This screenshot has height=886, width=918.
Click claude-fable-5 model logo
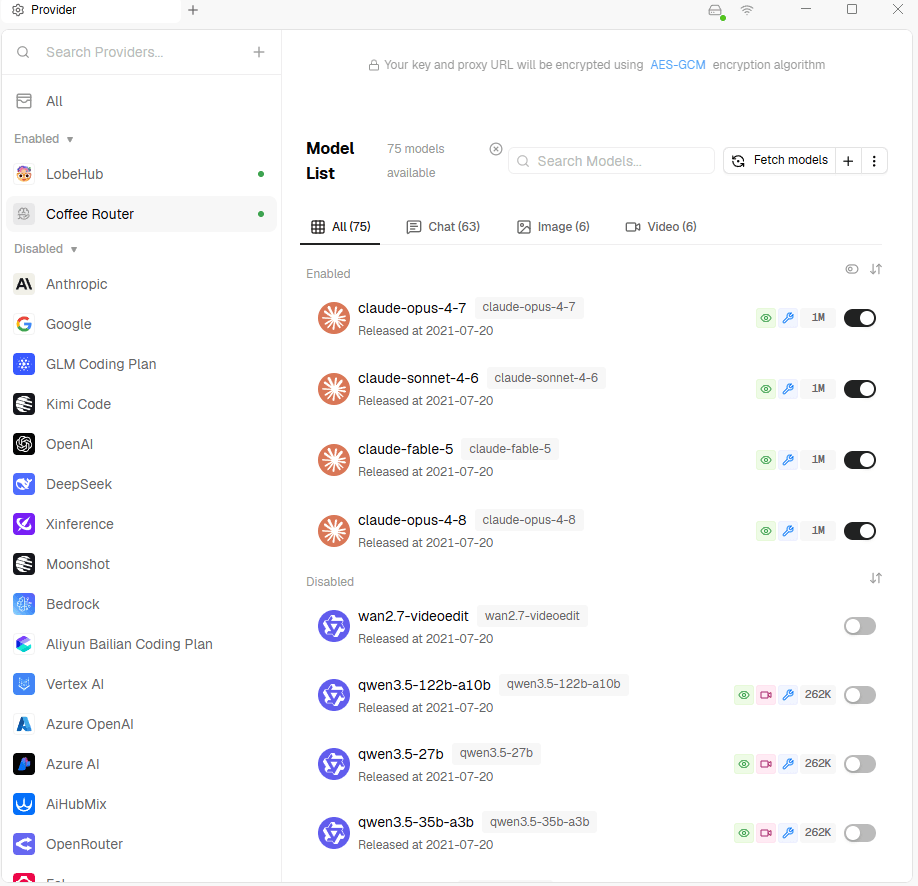pyautogui.click(x=334, y=460)
